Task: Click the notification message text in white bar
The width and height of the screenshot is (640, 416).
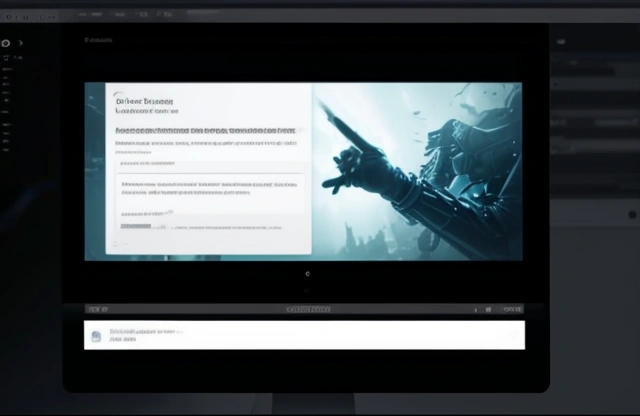Action: click(145, 331)
